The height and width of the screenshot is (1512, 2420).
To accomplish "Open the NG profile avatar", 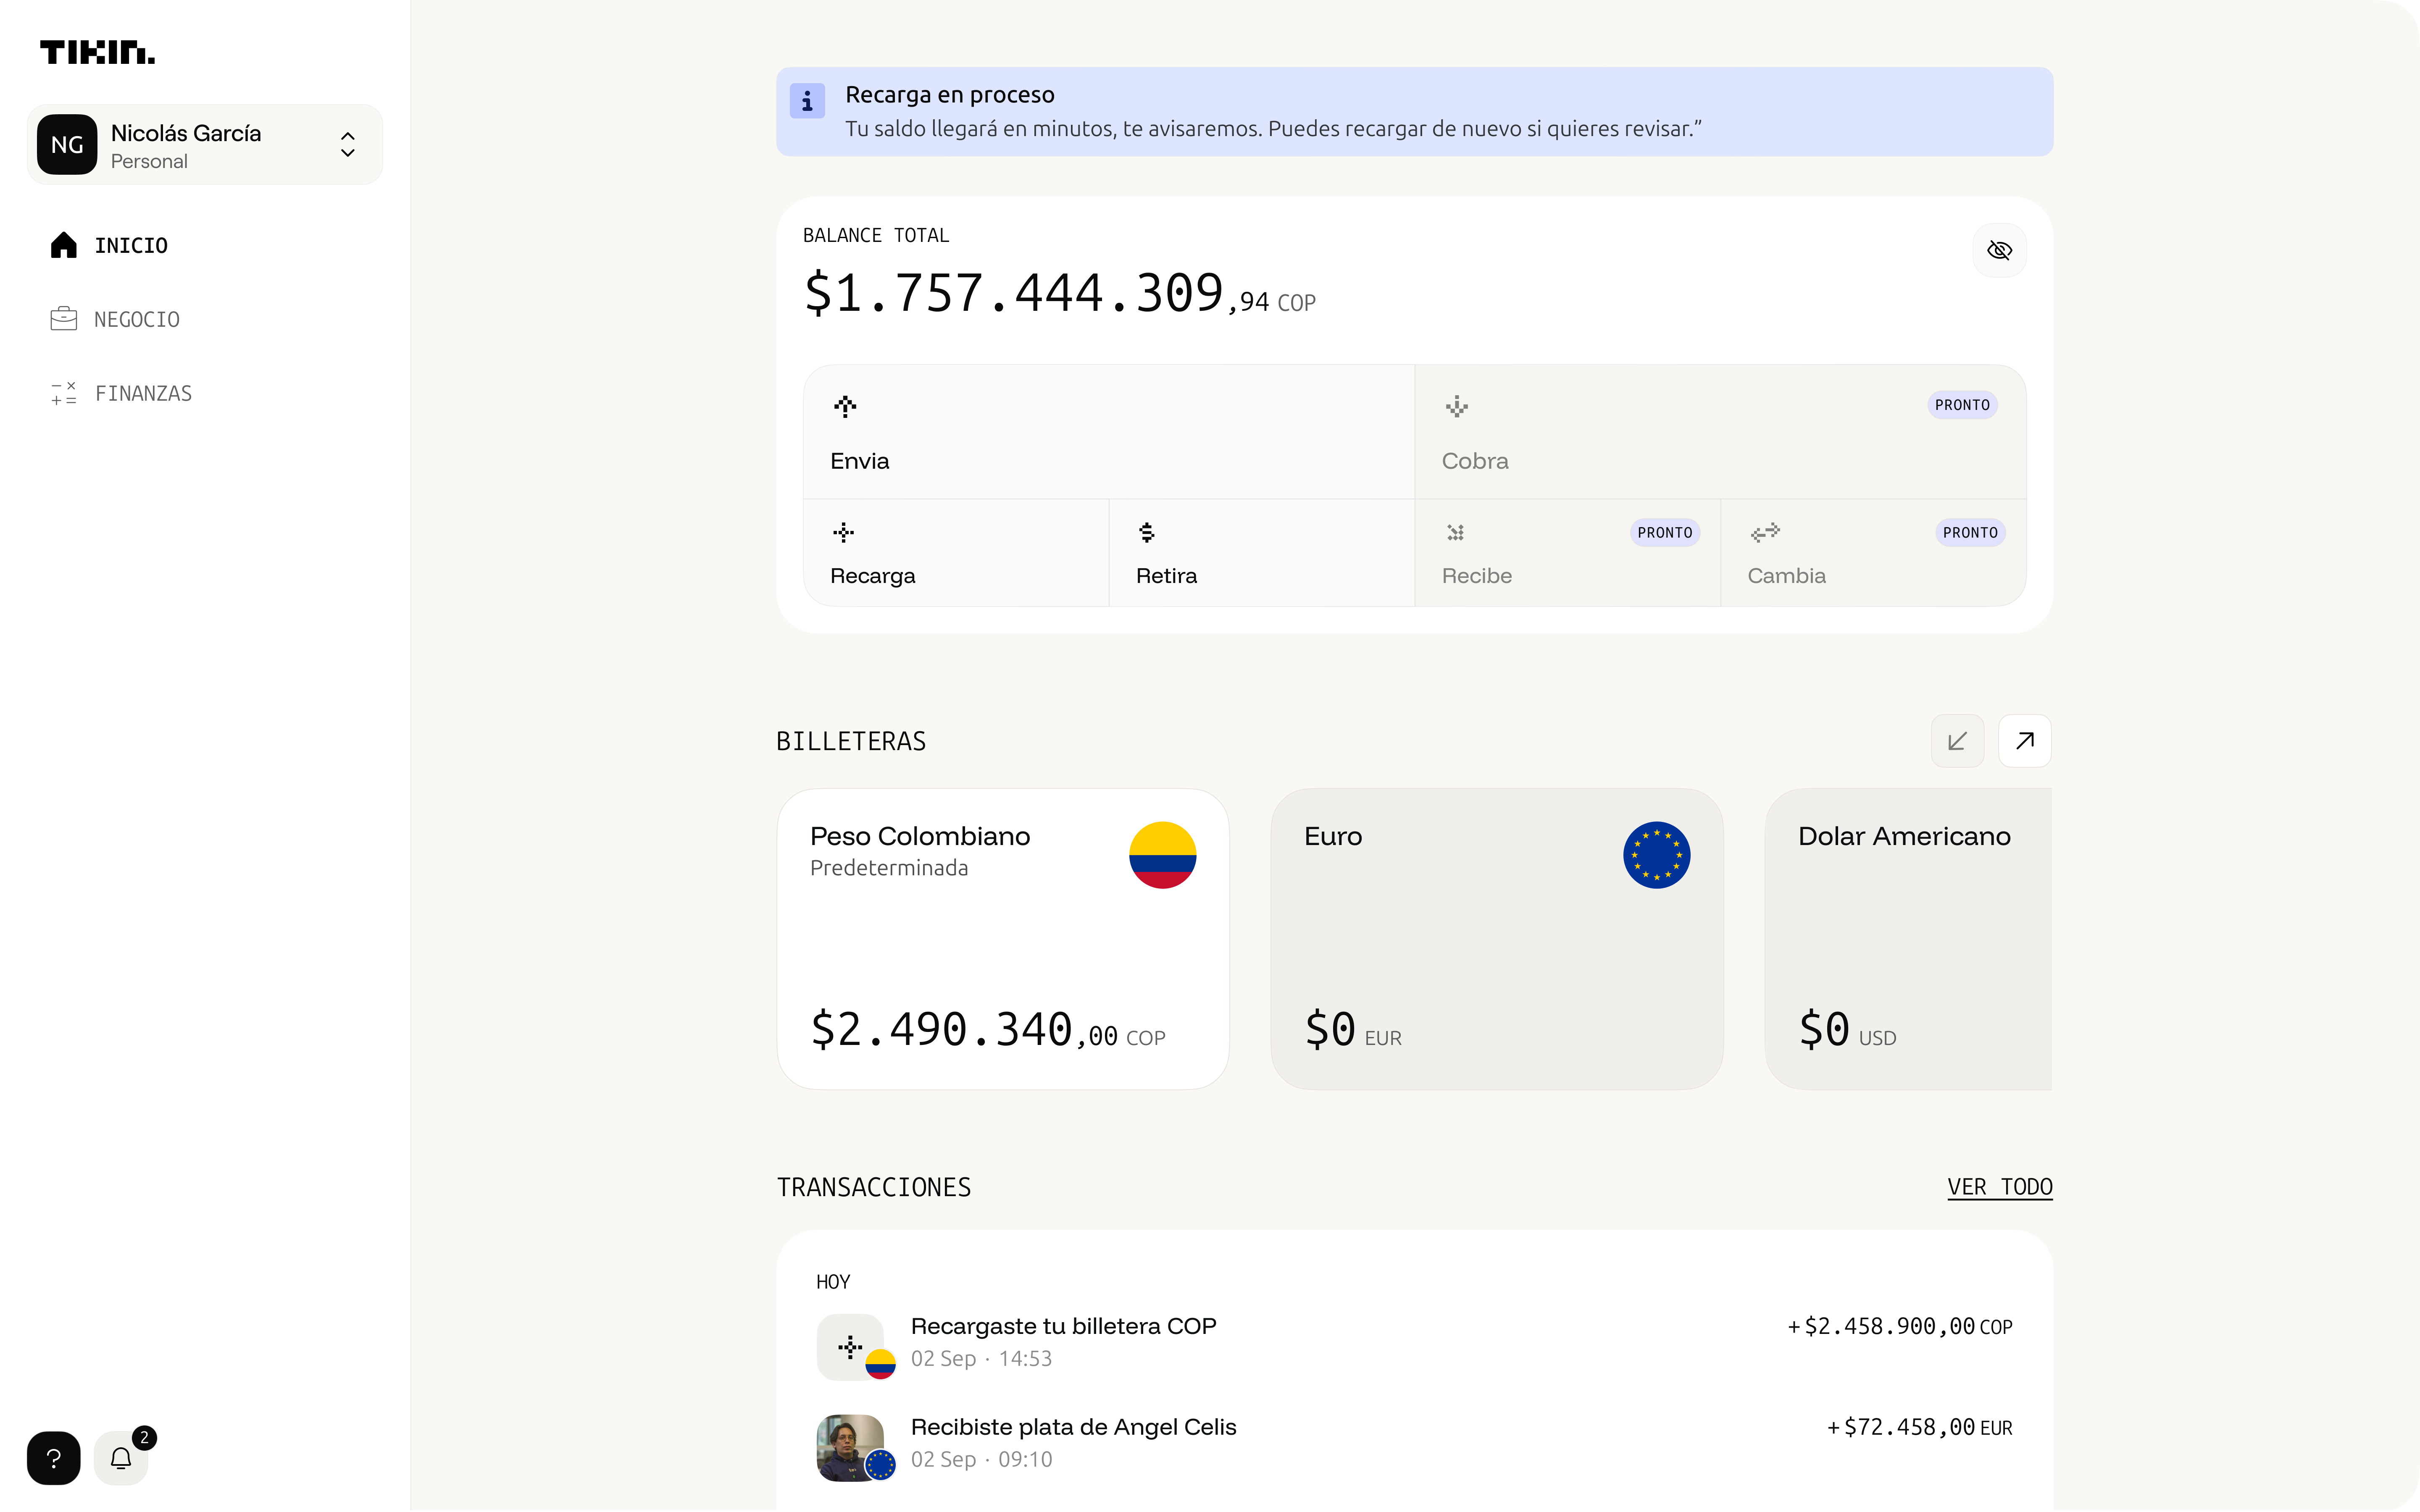I will tap(67, 145).
